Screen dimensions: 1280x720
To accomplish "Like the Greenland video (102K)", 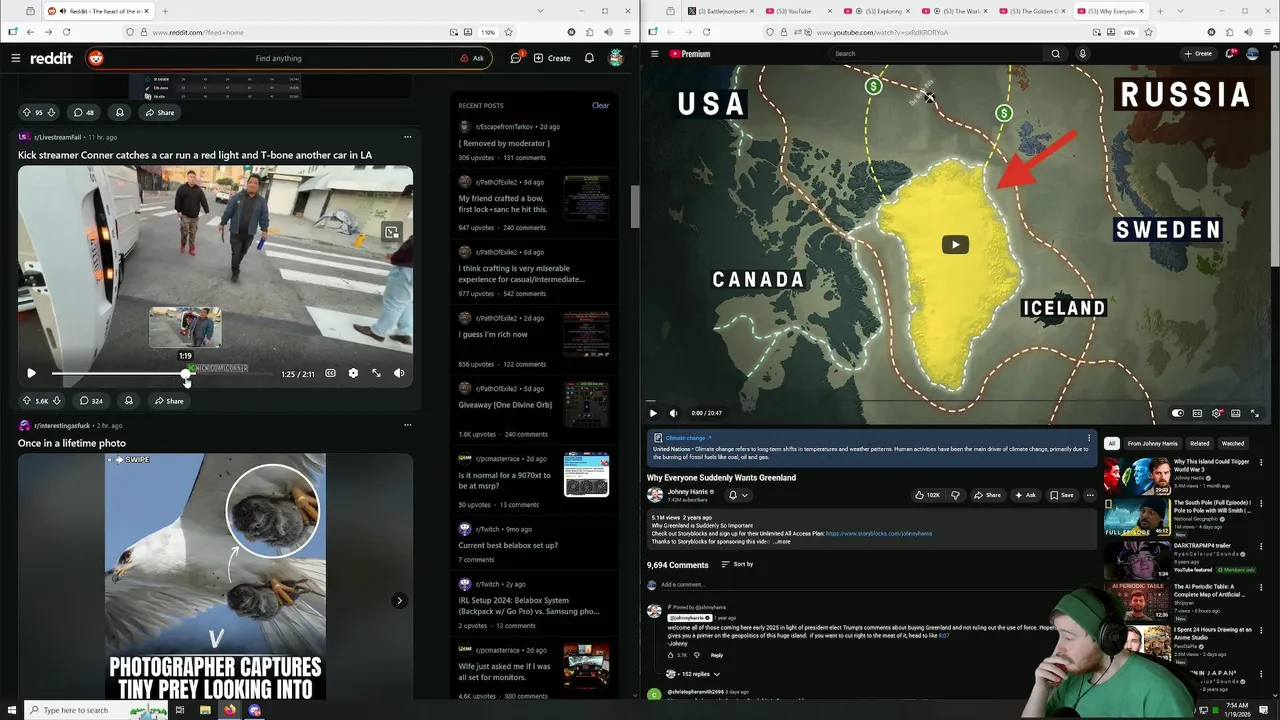I will click(x=926, y=495).
